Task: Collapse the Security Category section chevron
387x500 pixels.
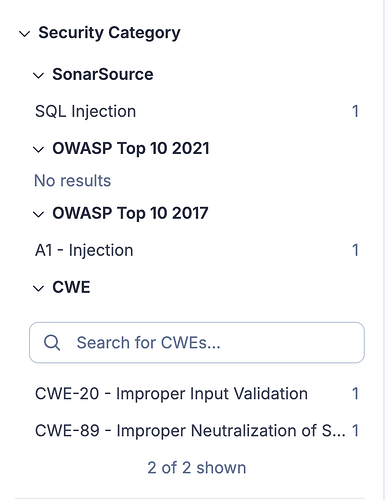Action: click(x=24, y=34)
